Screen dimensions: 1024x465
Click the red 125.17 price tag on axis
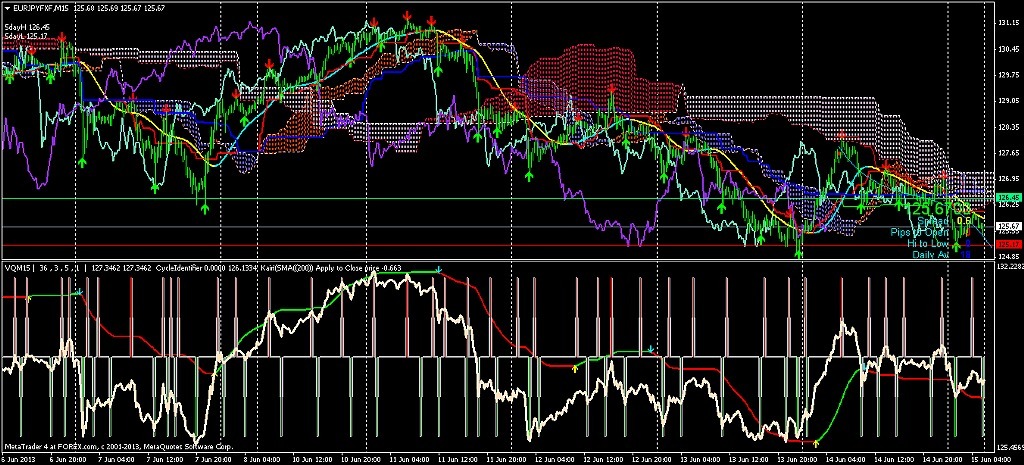coord(1009,245)
